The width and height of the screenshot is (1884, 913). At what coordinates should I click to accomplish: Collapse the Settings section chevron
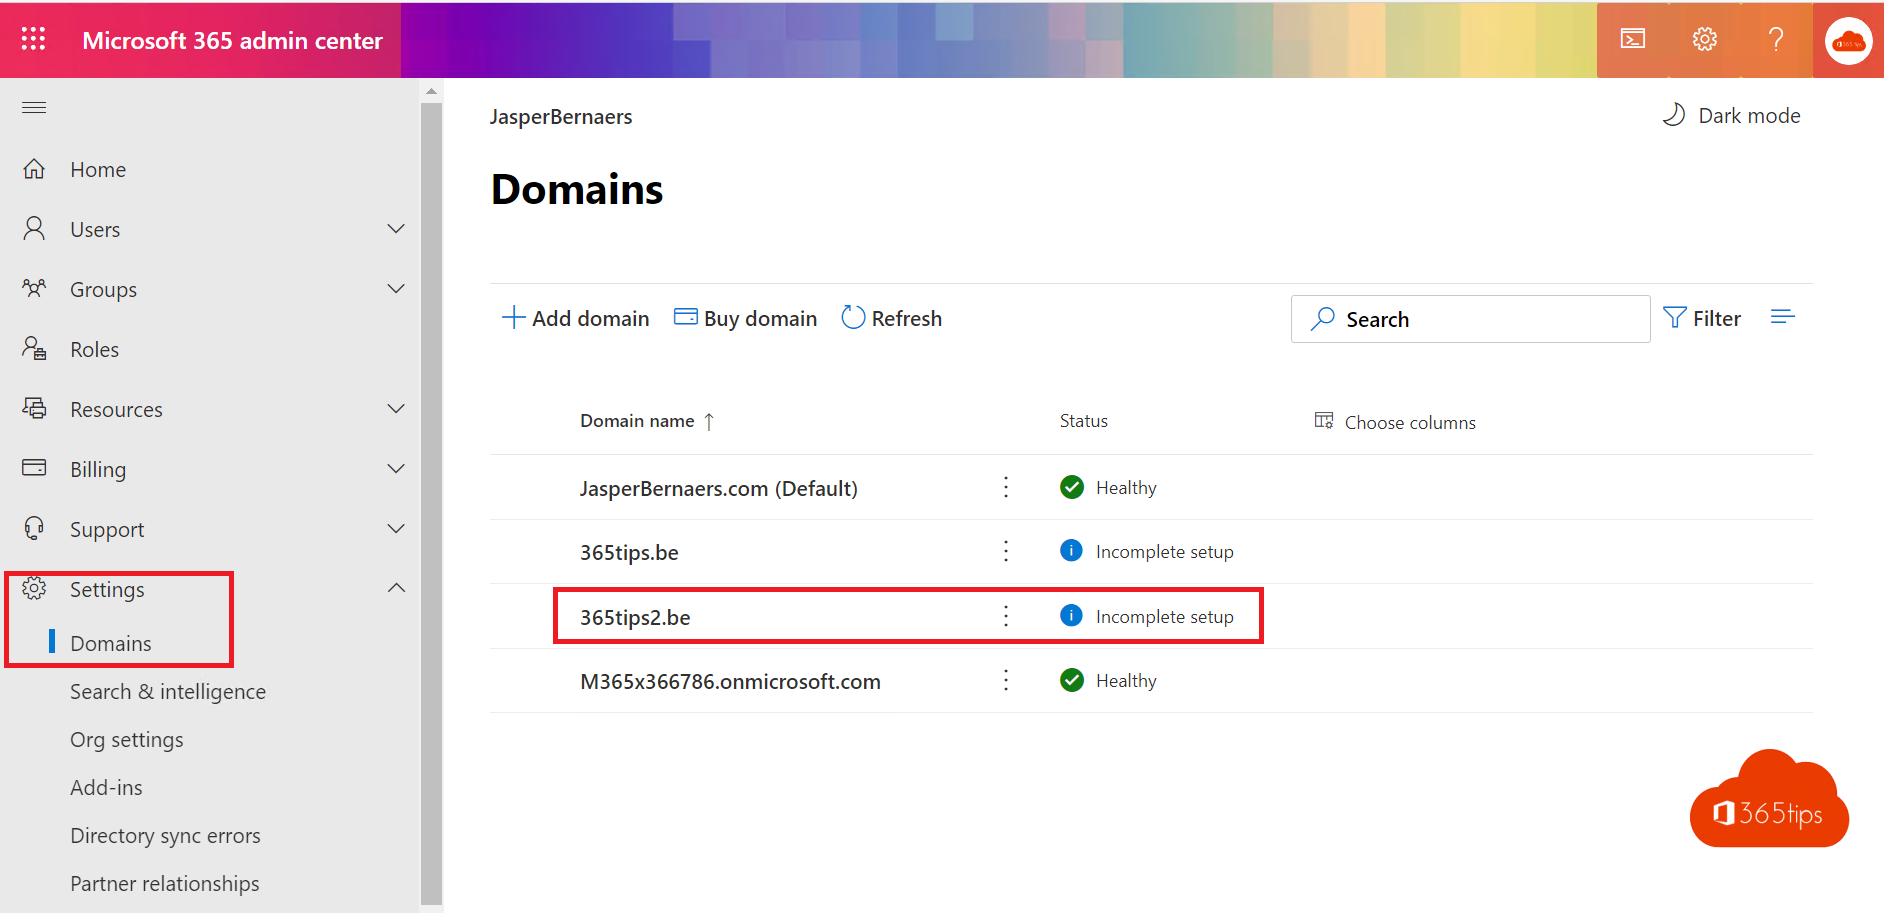point(396,588)
